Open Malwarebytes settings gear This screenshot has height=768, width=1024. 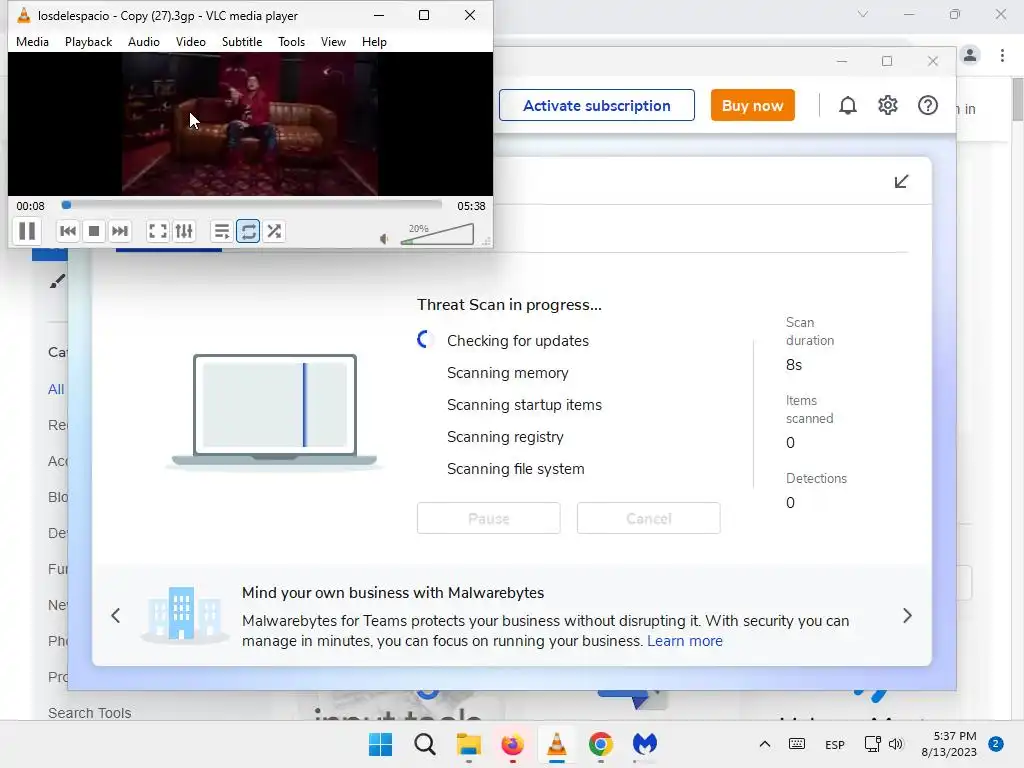888,105
